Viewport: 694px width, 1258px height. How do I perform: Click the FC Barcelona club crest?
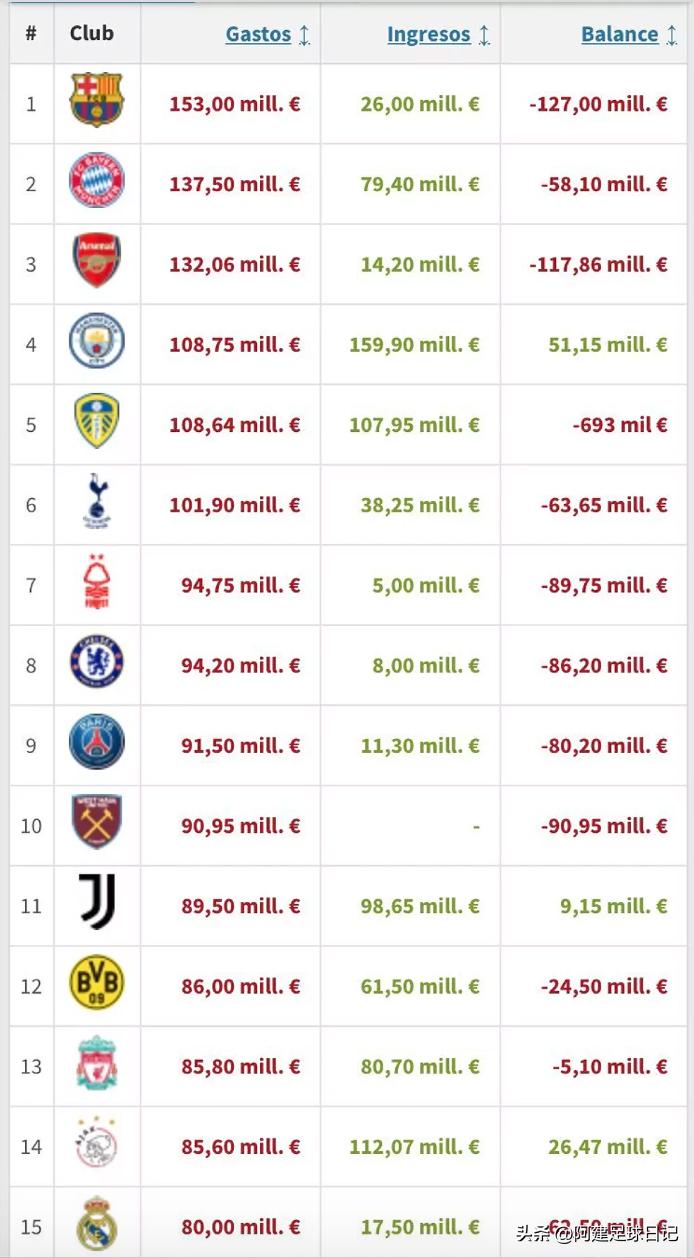pyautogui.click(x=97, y=100)
